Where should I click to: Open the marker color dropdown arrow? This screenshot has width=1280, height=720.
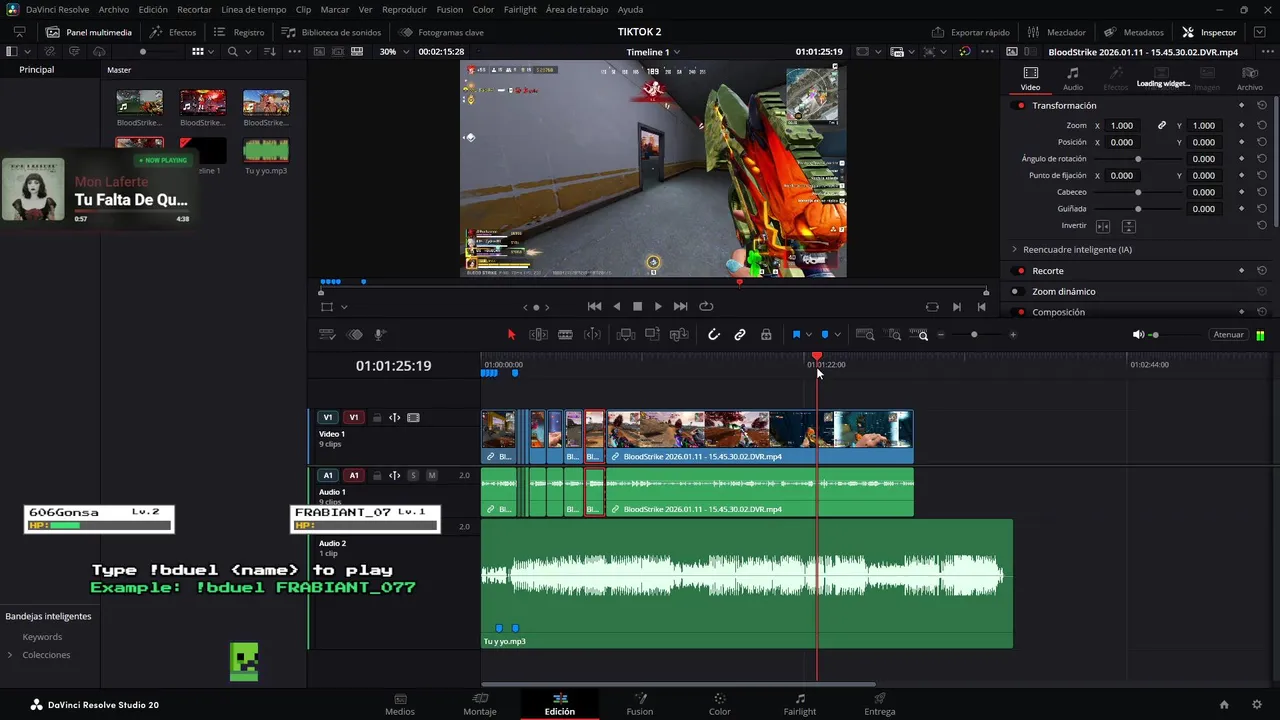click(x=837, y=335)
